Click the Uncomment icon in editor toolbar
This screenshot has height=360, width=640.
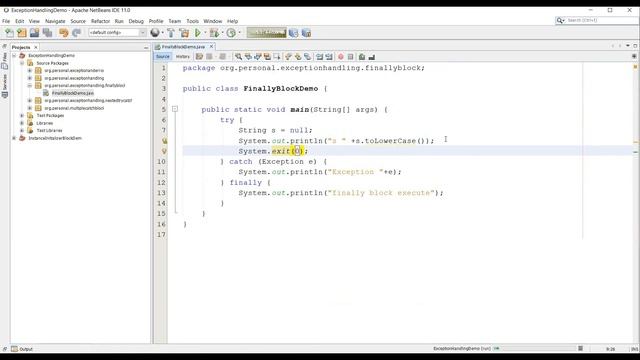[372, 57]
